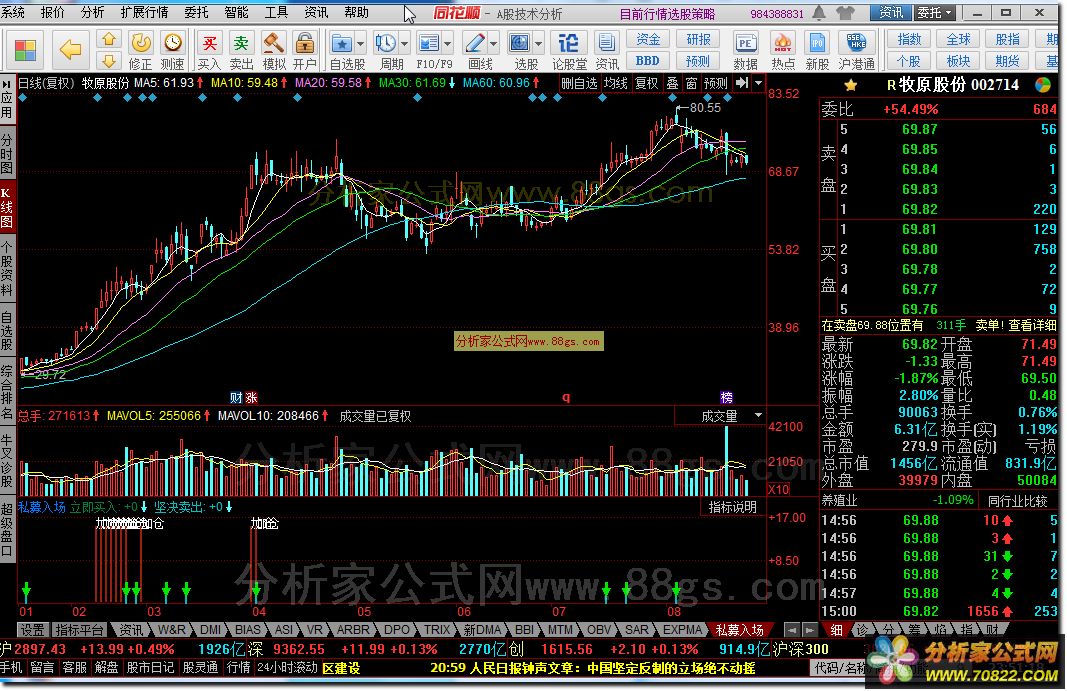Open the 扩展行情 menu

(x=144, y=12)
